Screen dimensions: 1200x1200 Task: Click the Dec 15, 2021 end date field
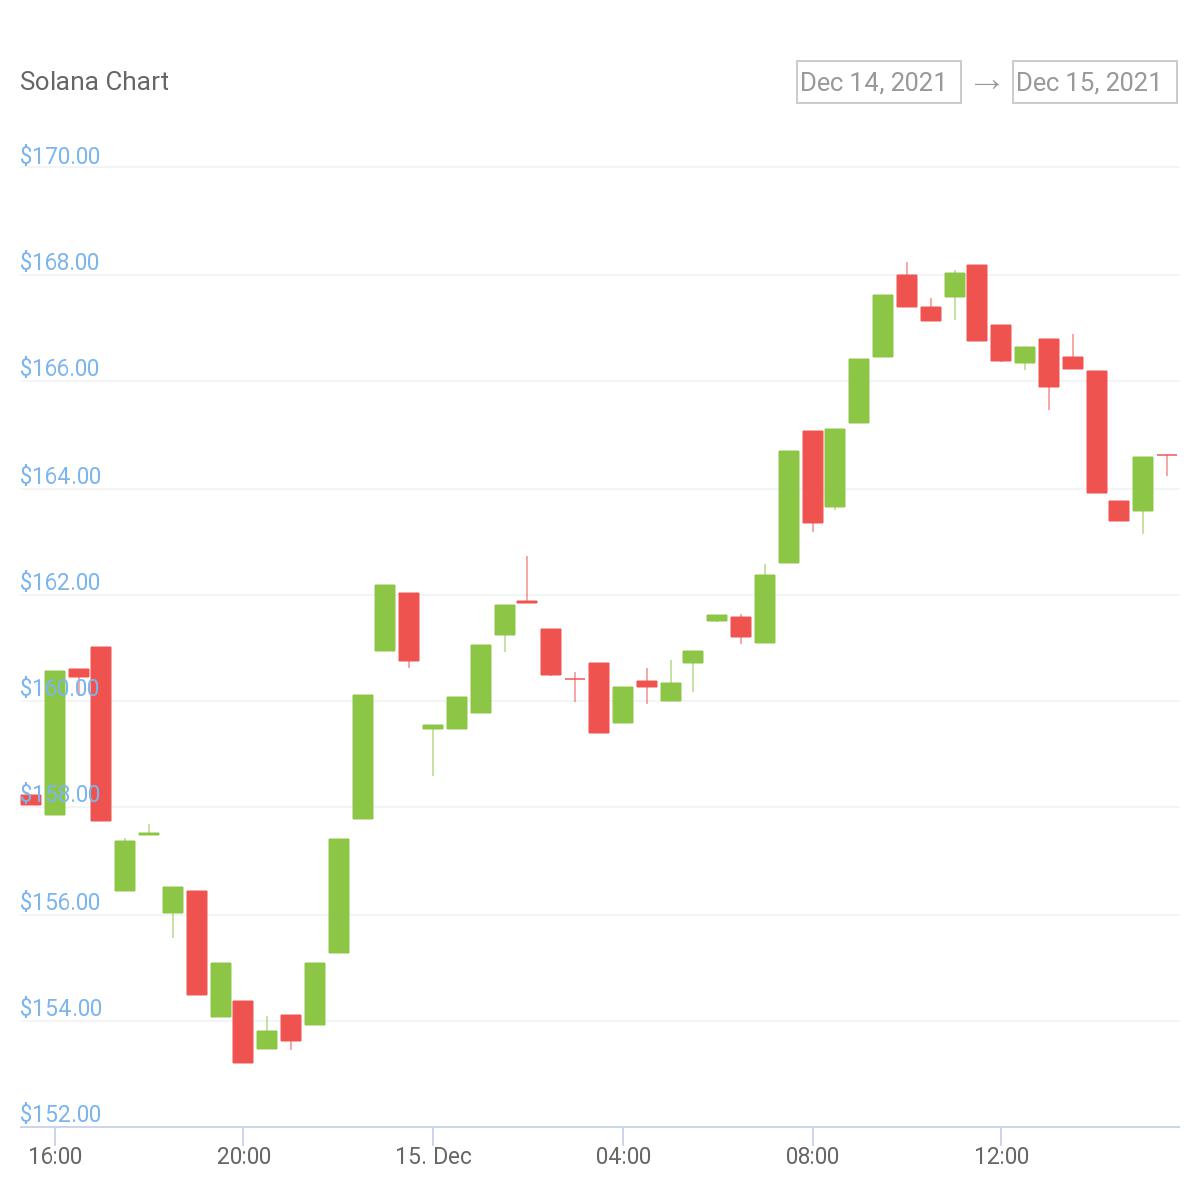(x=1094, y=82)
